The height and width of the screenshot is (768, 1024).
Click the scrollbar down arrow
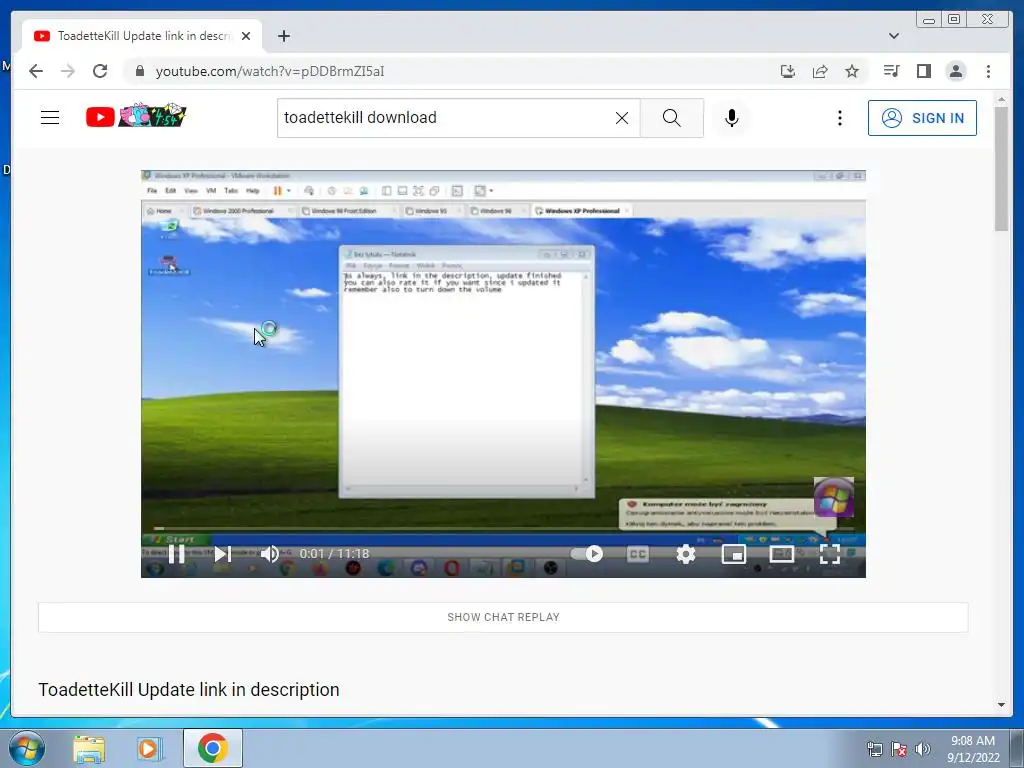pos(1001,705)
